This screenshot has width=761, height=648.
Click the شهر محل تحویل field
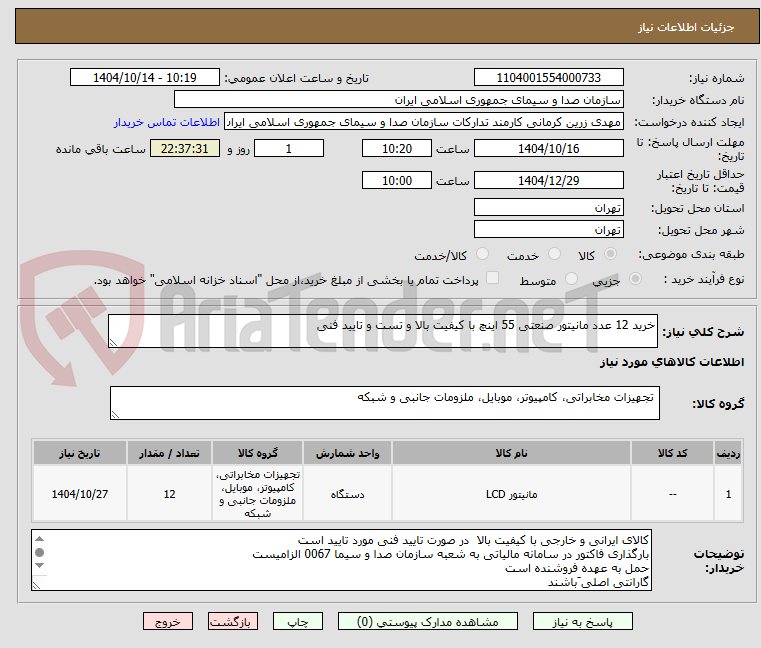point(548,230)
